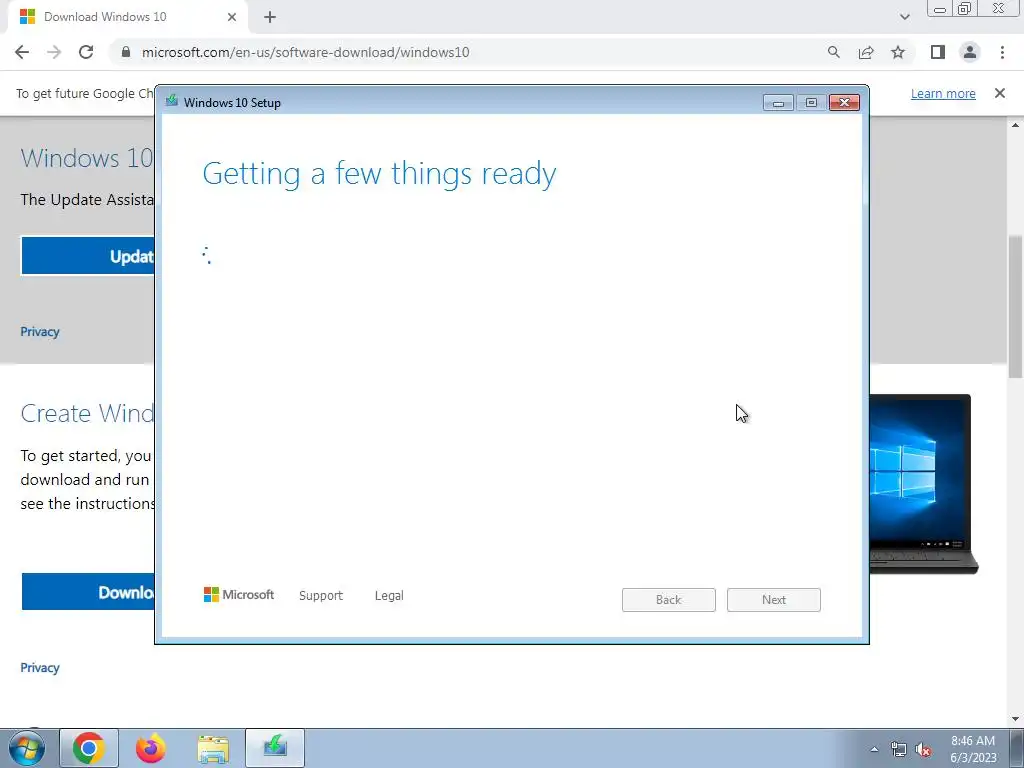The image size is (1024, 768).
Task: Open the Privacy link under Update button
Action: click(40, 332)
